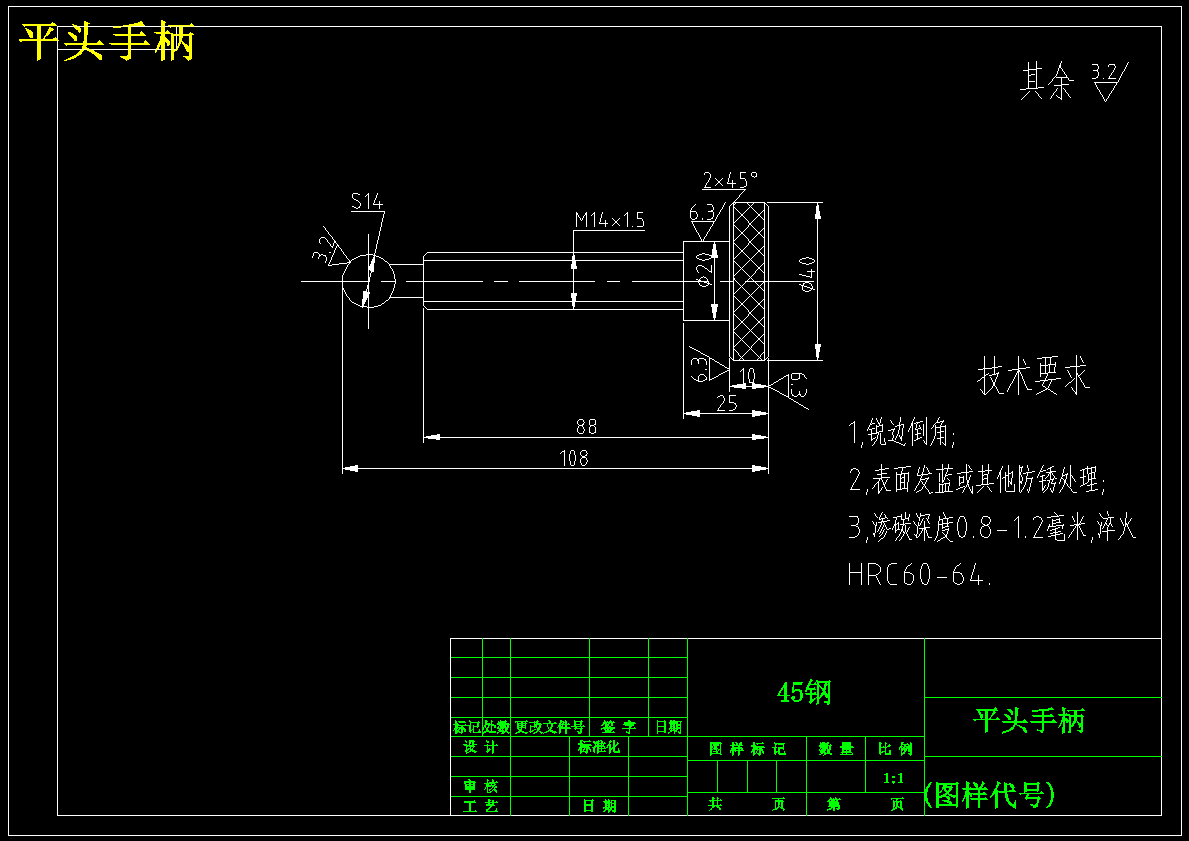Click the 第 sheet number label

833,804
